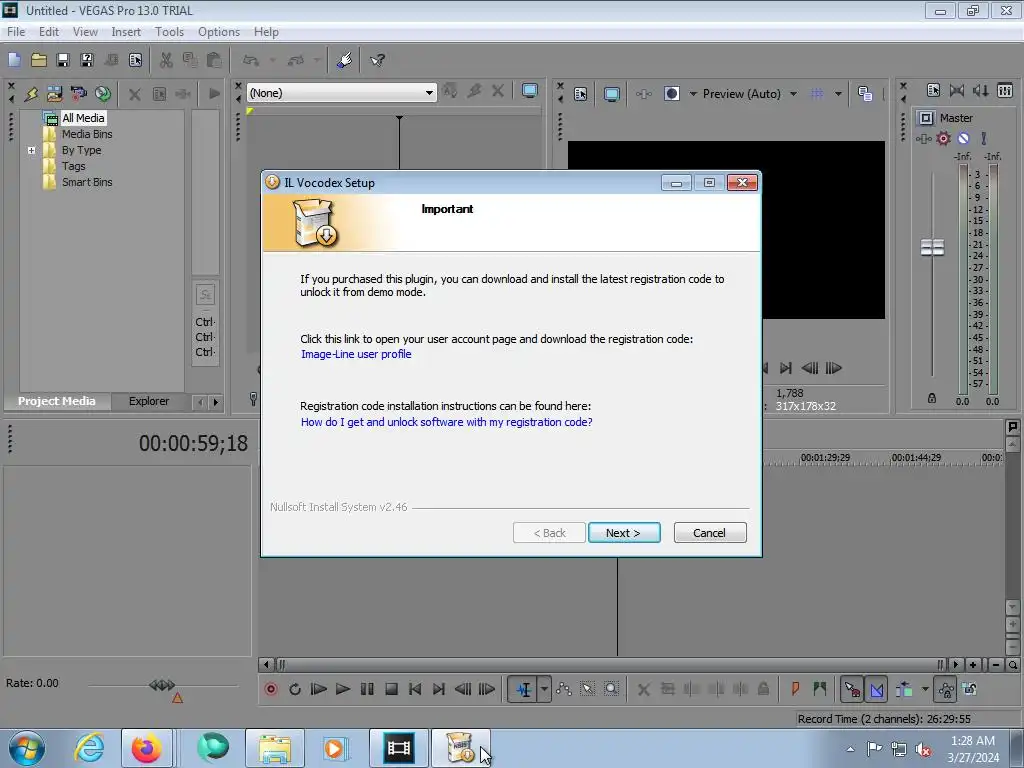Open the Normal Edit tool dropdown arrow
Viewport: 1024px width, 768px height.
(544, 689)
